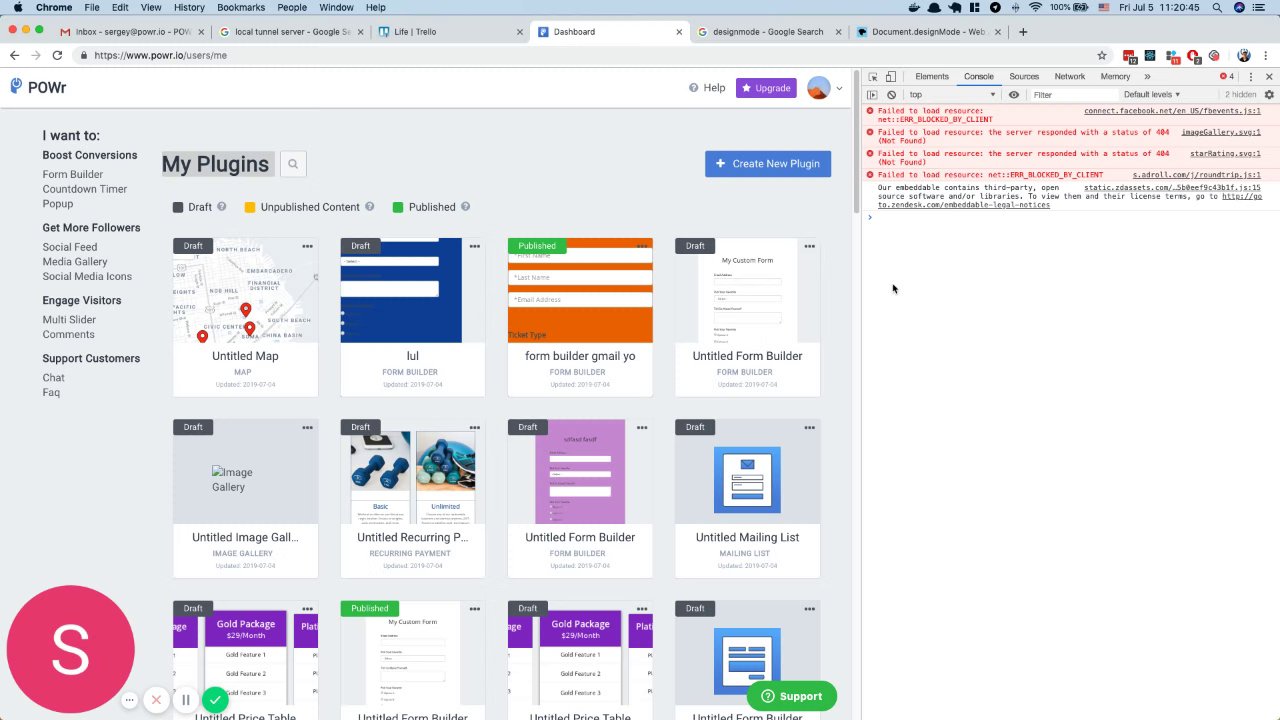Open the Untitled Map thumbnail
The image size is (1280, 720).
point(245,290)
